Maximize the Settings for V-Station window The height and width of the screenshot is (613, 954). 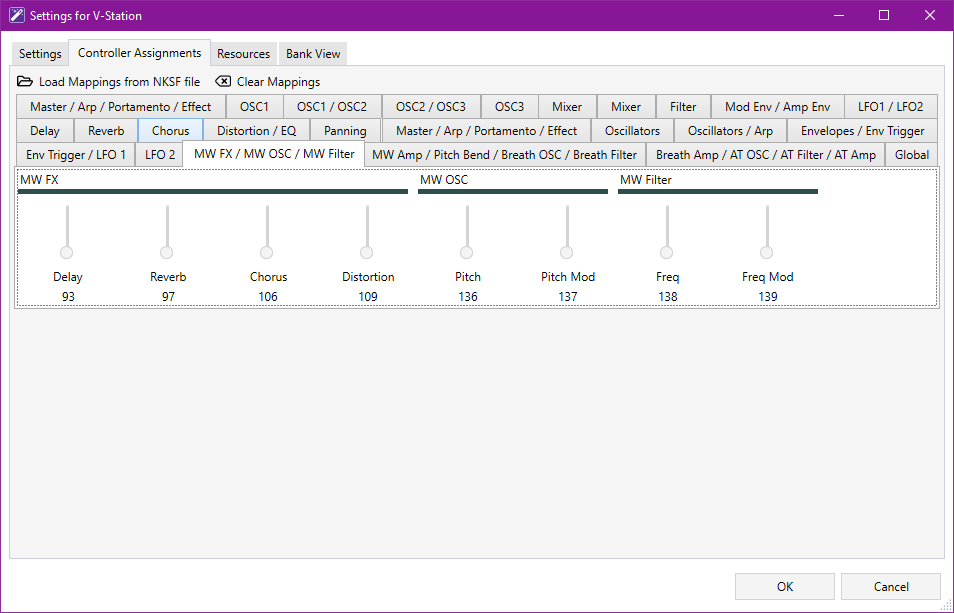885,15
